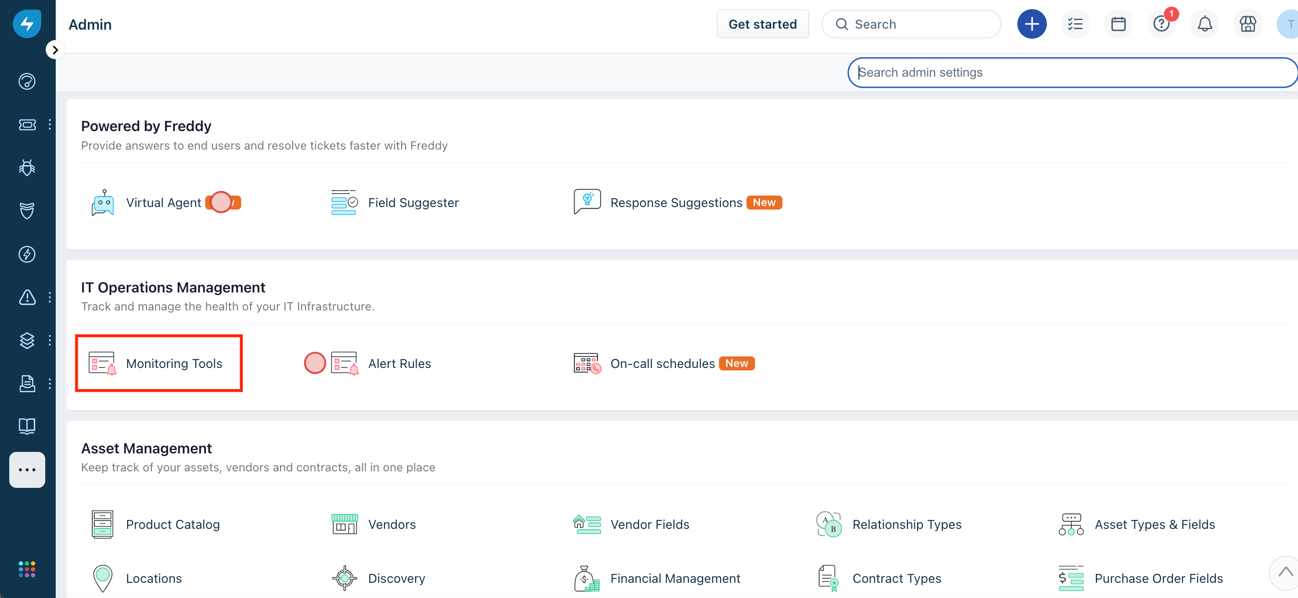Open the Monitoring Tools settings
1298x598 pixels.
point(158,363)
